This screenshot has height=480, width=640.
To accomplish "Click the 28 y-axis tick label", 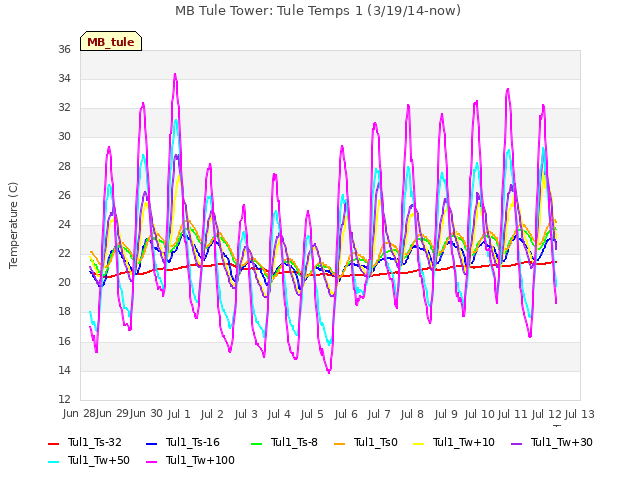I will (x=64, y=167).
